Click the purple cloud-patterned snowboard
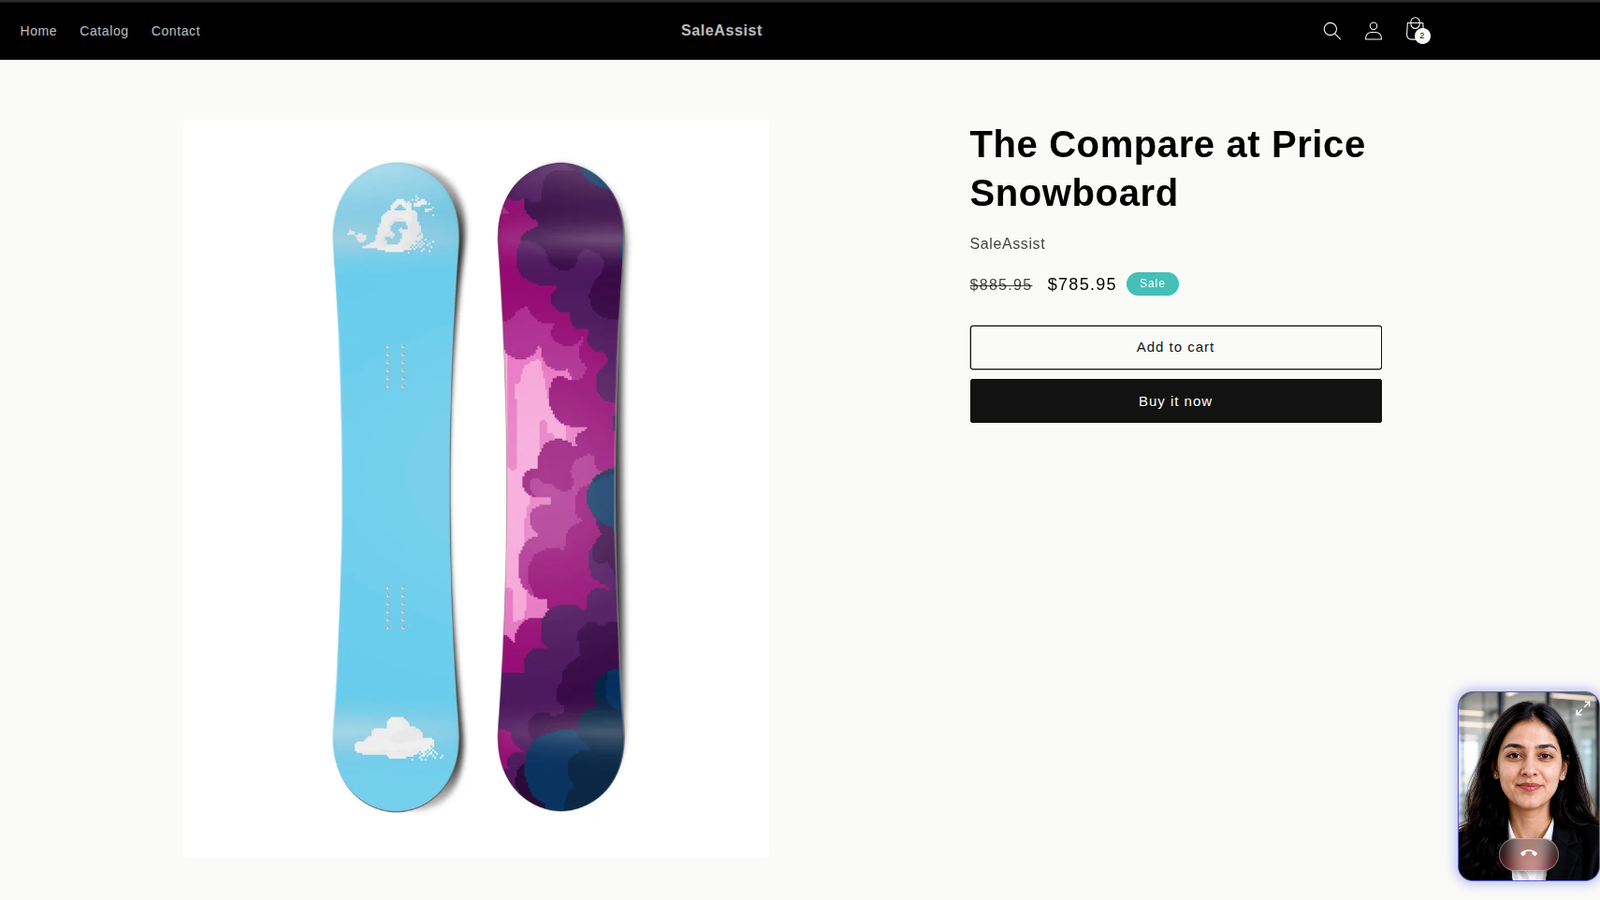The height and width of the screenshot is (900, 1600). click(x=561, y=487)
